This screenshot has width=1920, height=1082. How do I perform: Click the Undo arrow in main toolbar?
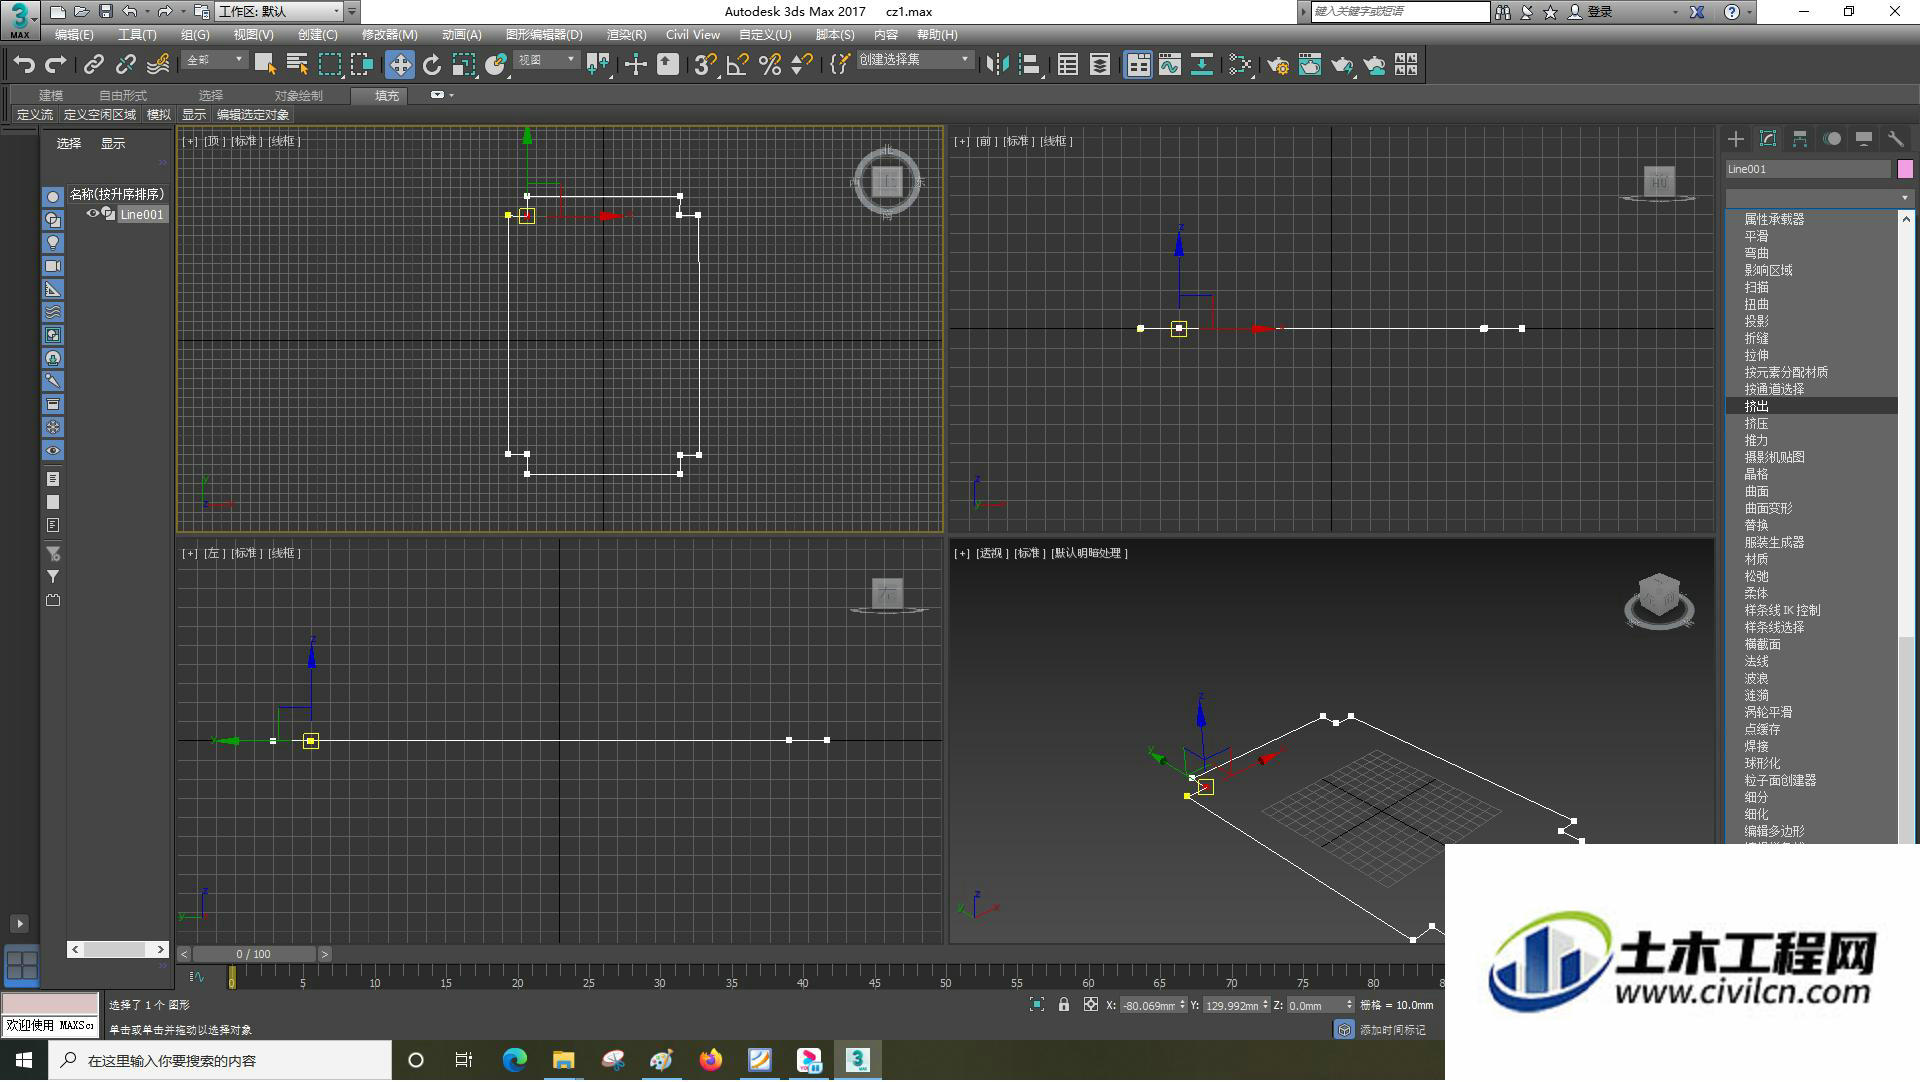[24, 65]
